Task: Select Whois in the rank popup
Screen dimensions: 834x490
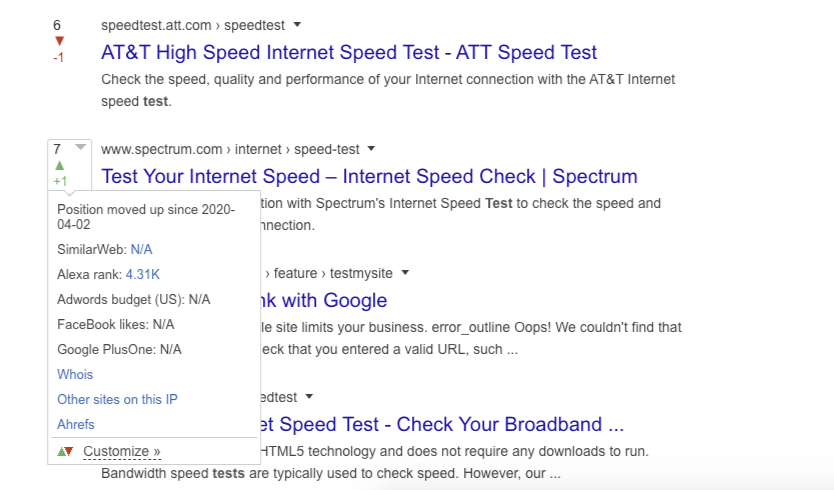Action: click(75, 374)
